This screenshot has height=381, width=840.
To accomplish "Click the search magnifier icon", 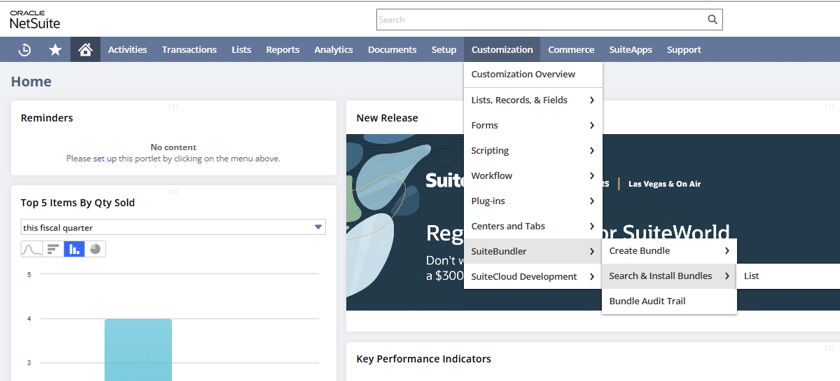I will (712, 20).
